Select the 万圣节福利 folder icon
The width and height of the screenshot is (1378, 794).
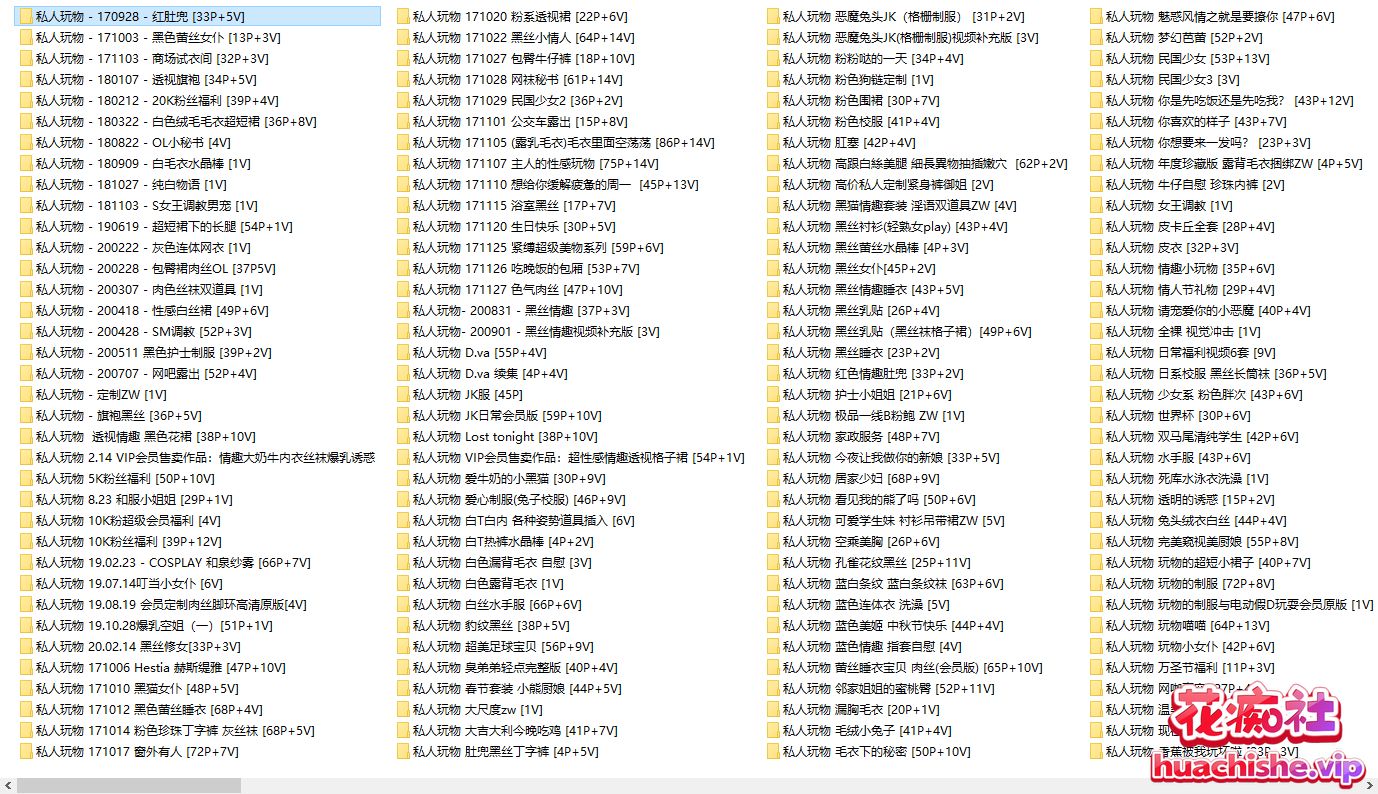tap(1096, 668)
